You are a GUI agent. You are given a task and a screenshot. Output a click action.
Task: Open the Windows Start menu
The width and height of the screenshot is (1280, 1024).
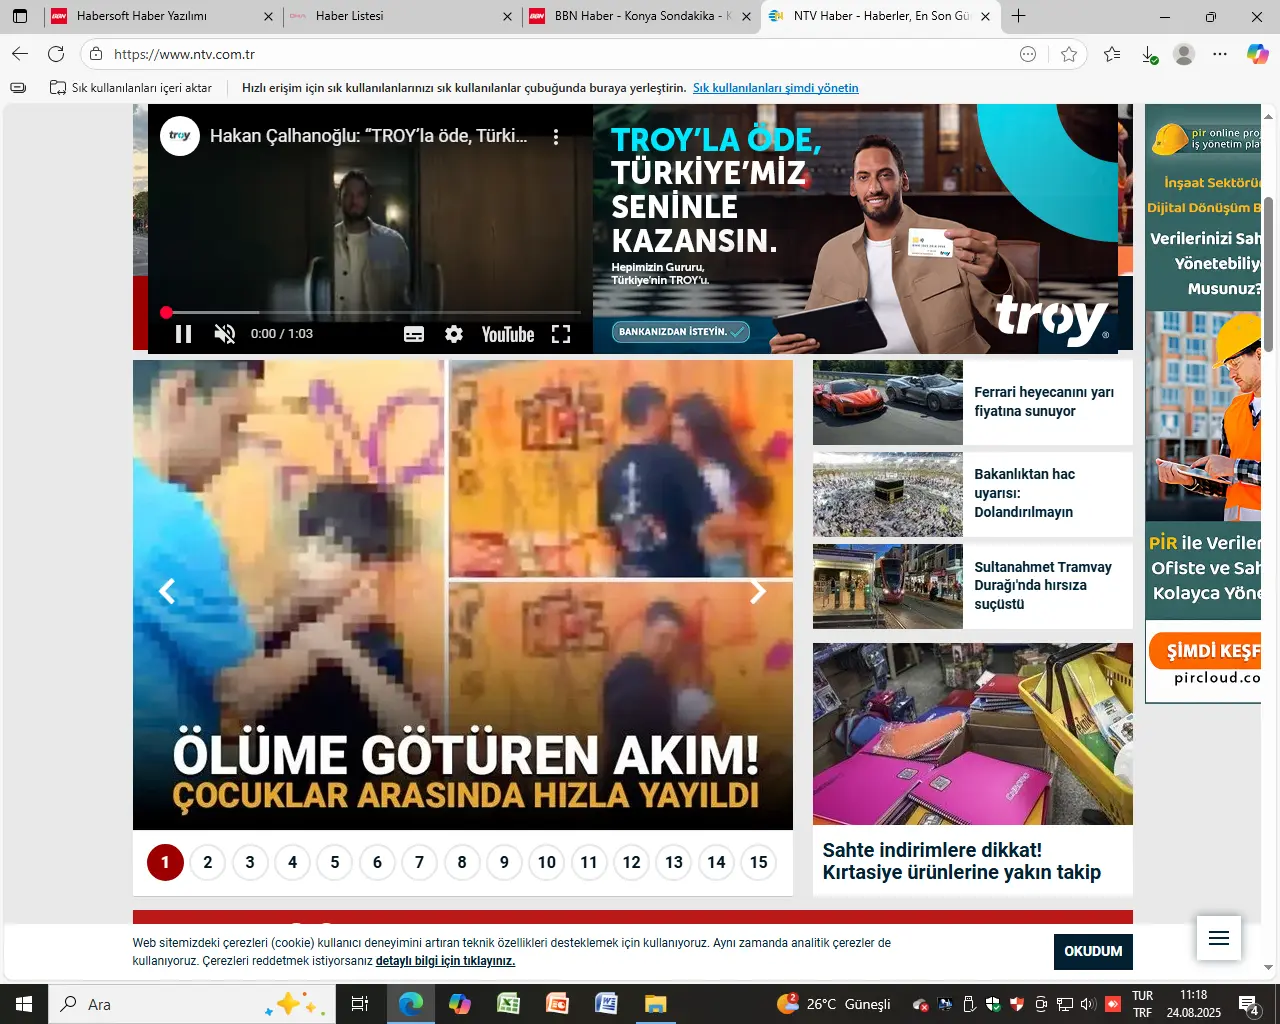24,1004
